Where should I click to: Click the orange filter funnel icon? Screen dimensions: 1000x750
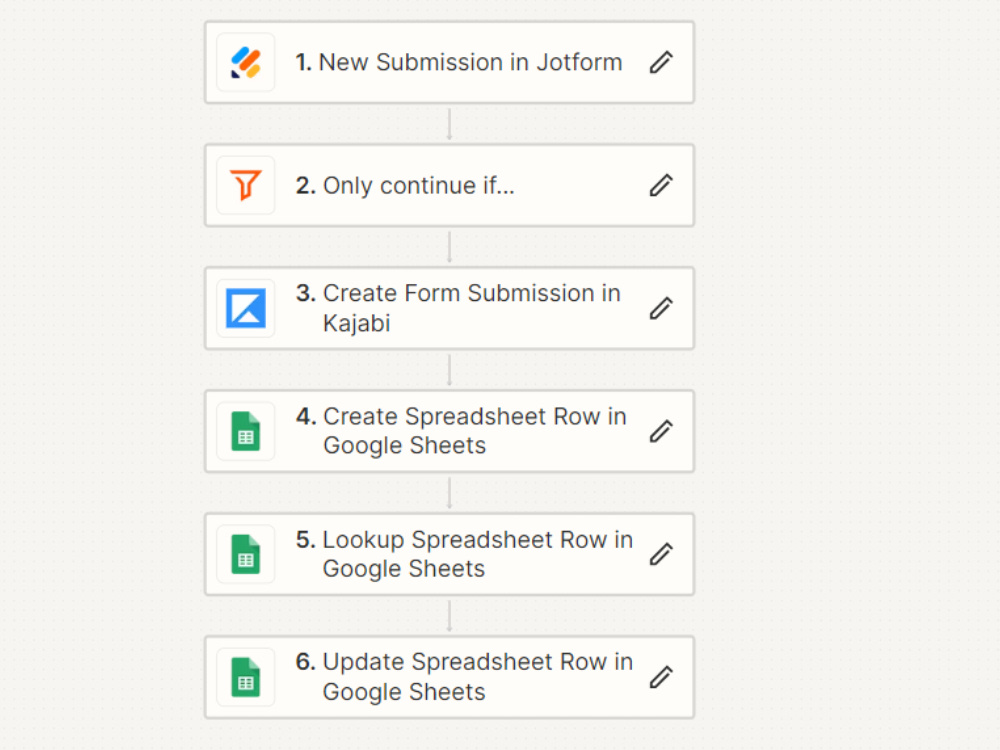246,186
